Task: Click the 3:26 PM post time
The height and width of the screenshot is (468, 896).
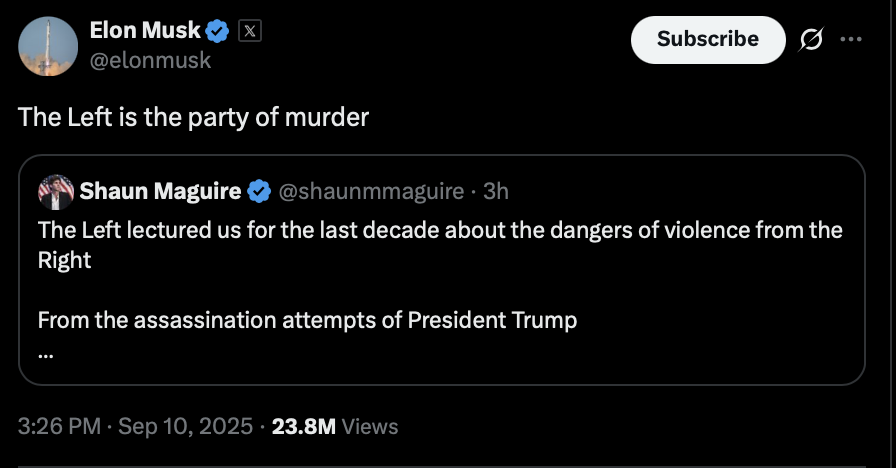Action: (59, 426)
